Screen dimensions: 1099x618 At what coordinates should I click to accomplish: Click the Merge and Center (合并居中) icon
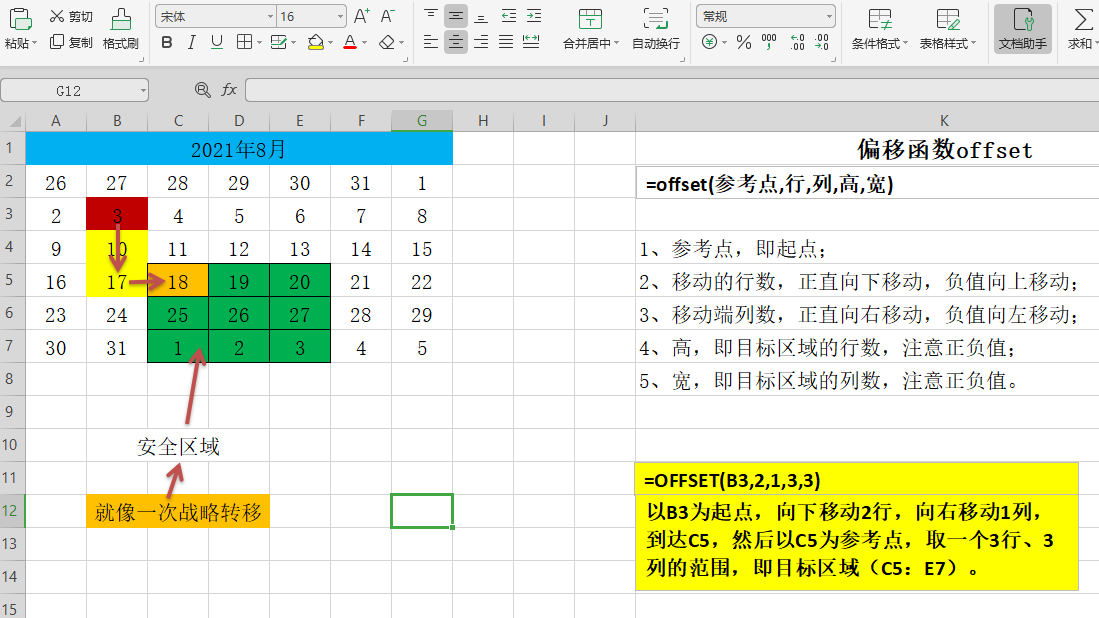pos(589,19)
